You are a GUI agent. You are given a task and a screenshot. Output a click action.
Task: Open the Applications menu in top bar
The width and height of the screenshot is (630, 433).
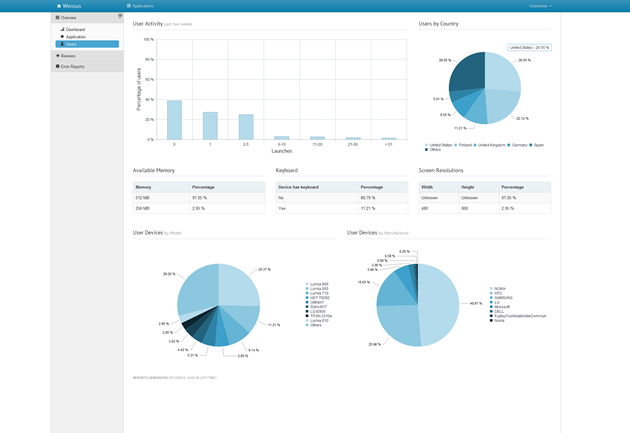click(x=142, y=6)
